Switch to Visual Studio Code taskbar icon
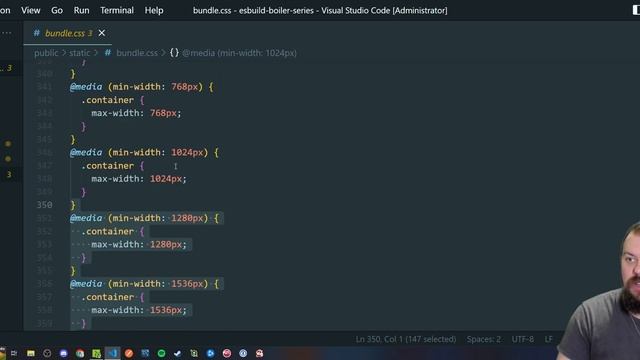Viewport: 640px width, 360px height. tap(112, 353)
